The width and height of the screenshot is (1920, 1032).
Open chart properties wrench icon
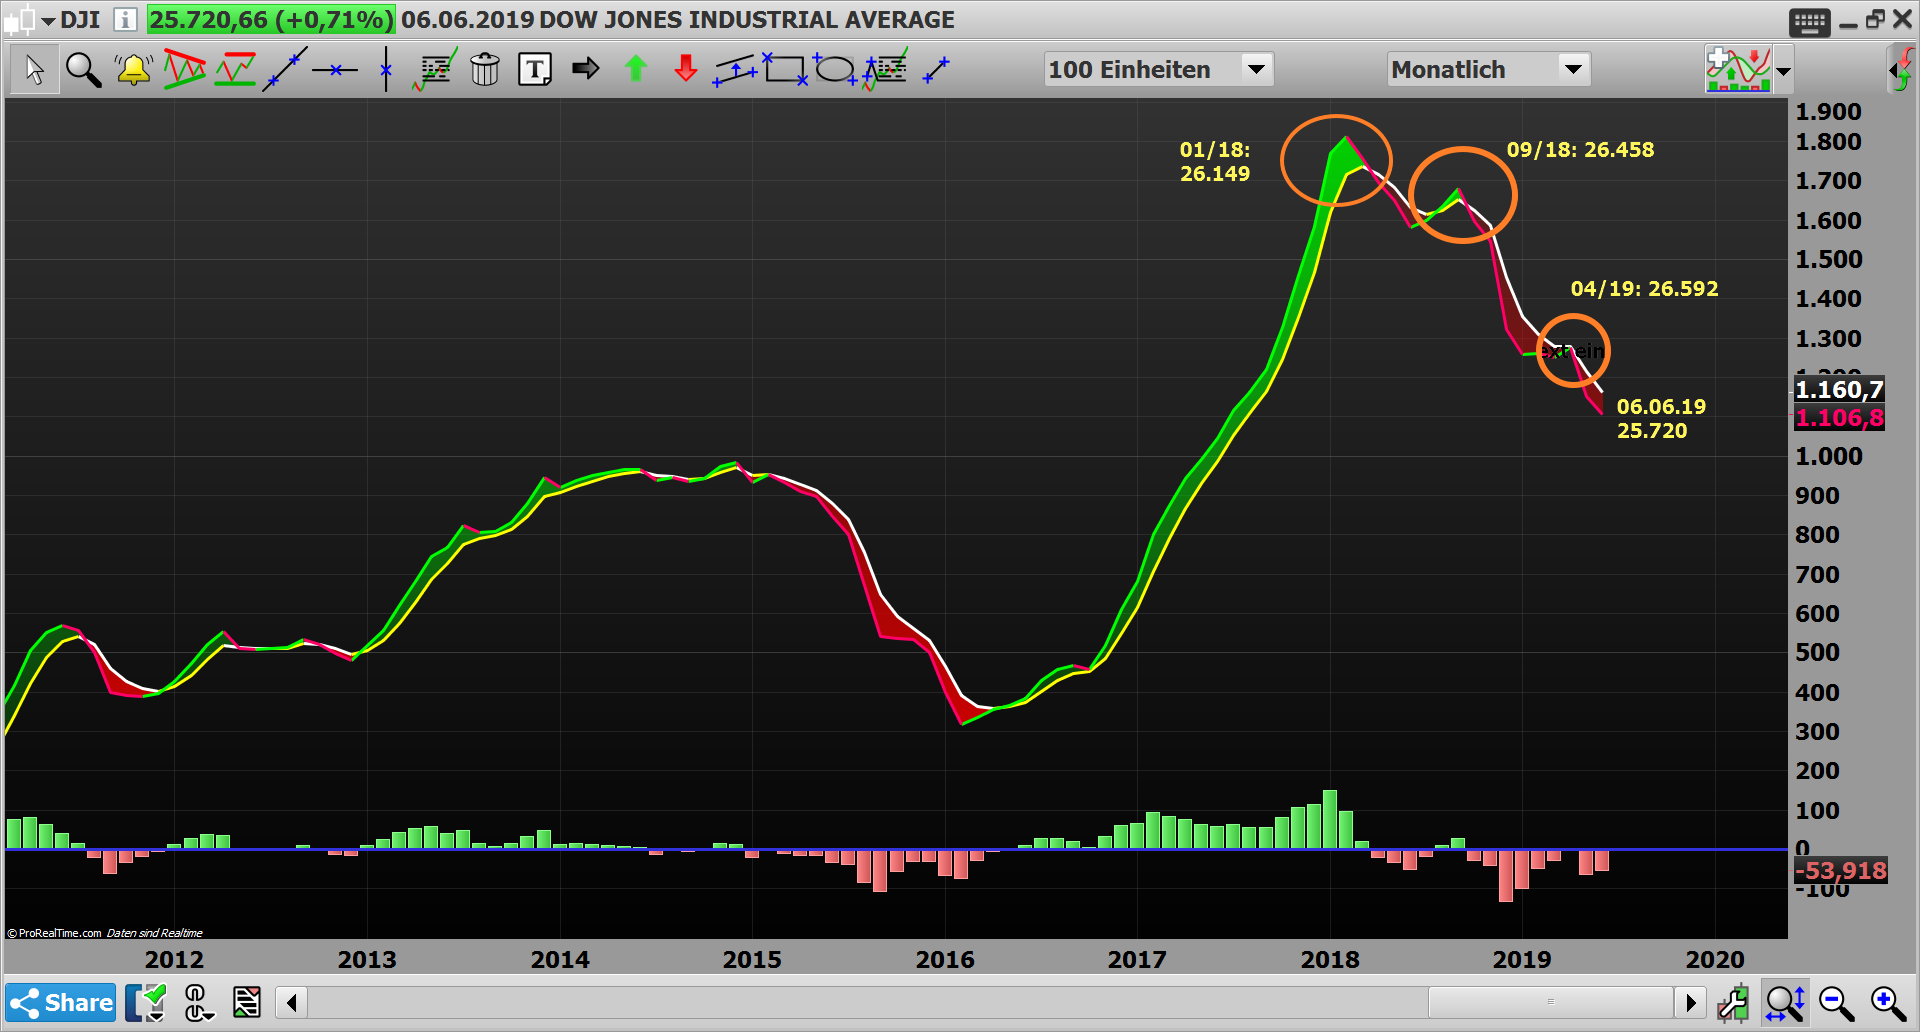(x=1734, y=1002)
